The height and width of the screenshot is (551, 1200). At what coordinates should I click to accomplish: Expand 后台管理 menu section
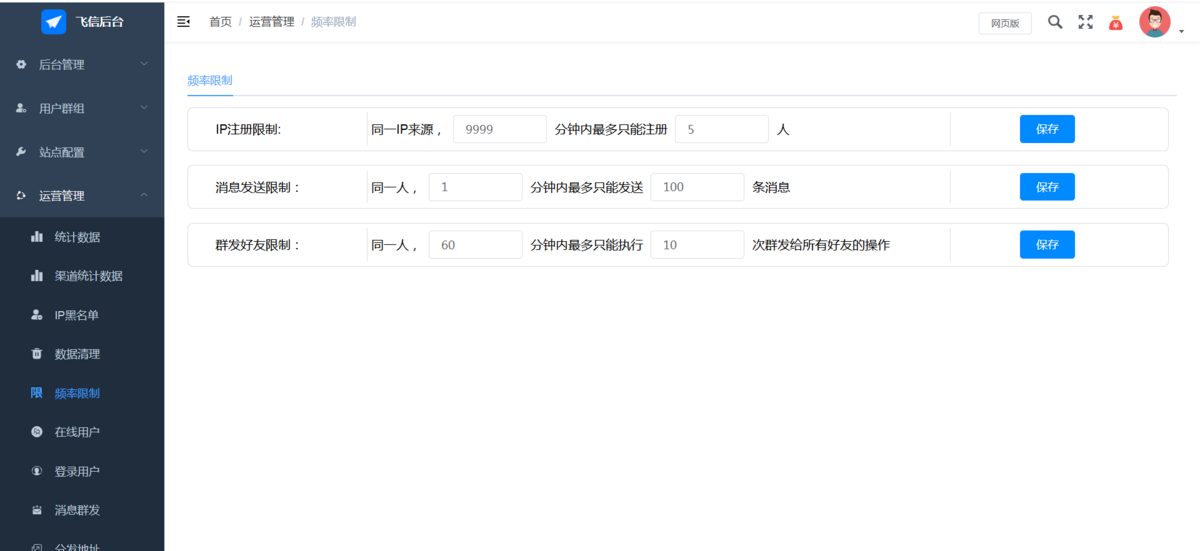point(82,64)
